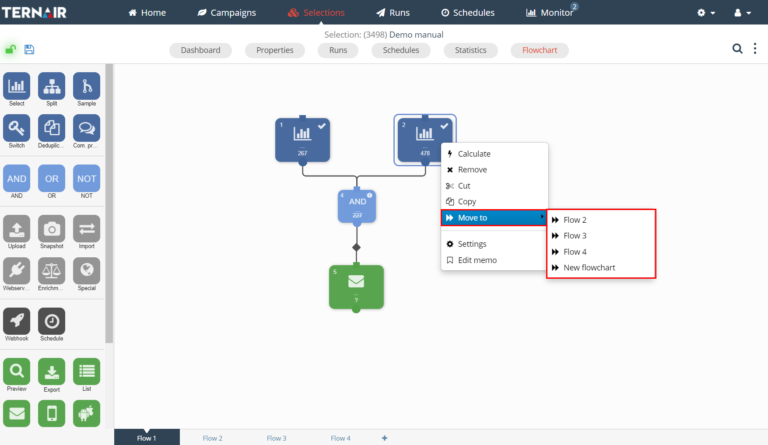Viewport: 768px width, 445px height.
Task: Select the AND block on canvas
Action: (357, 206)
